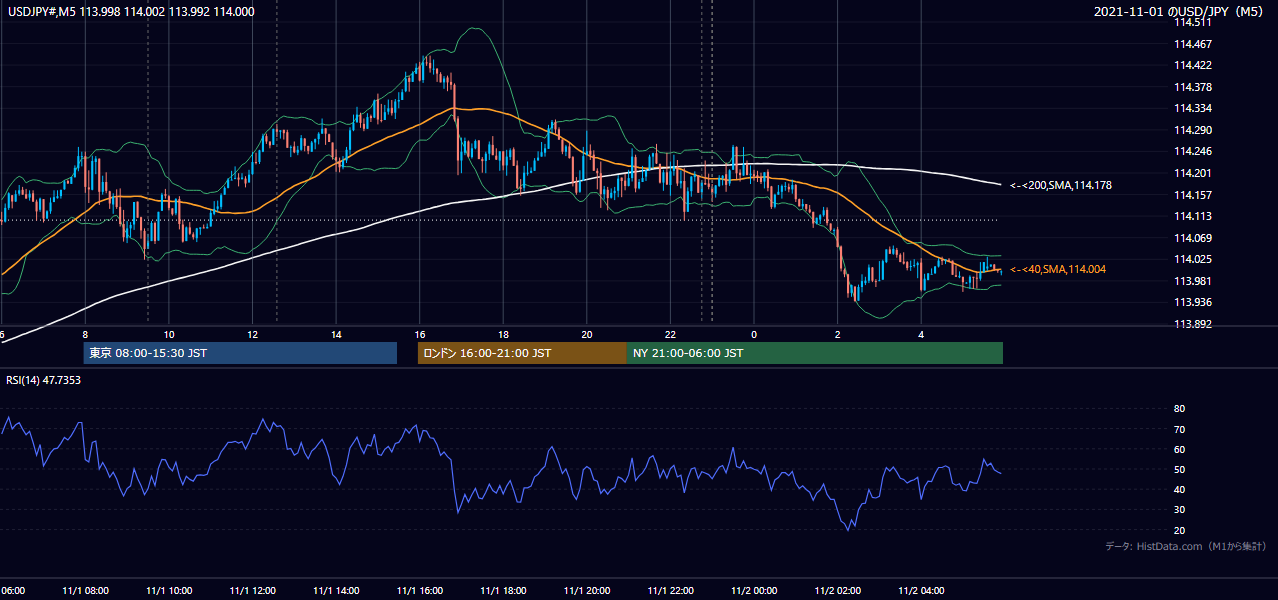Click the 113.981 price axis label

point(1193,281)
